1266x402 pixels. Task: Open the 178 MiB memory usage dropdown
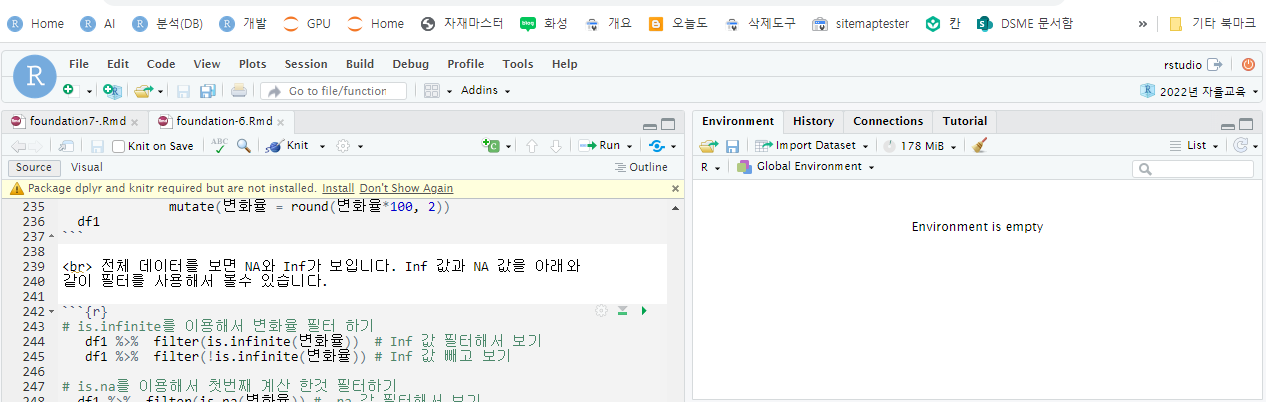click(921, 145)
